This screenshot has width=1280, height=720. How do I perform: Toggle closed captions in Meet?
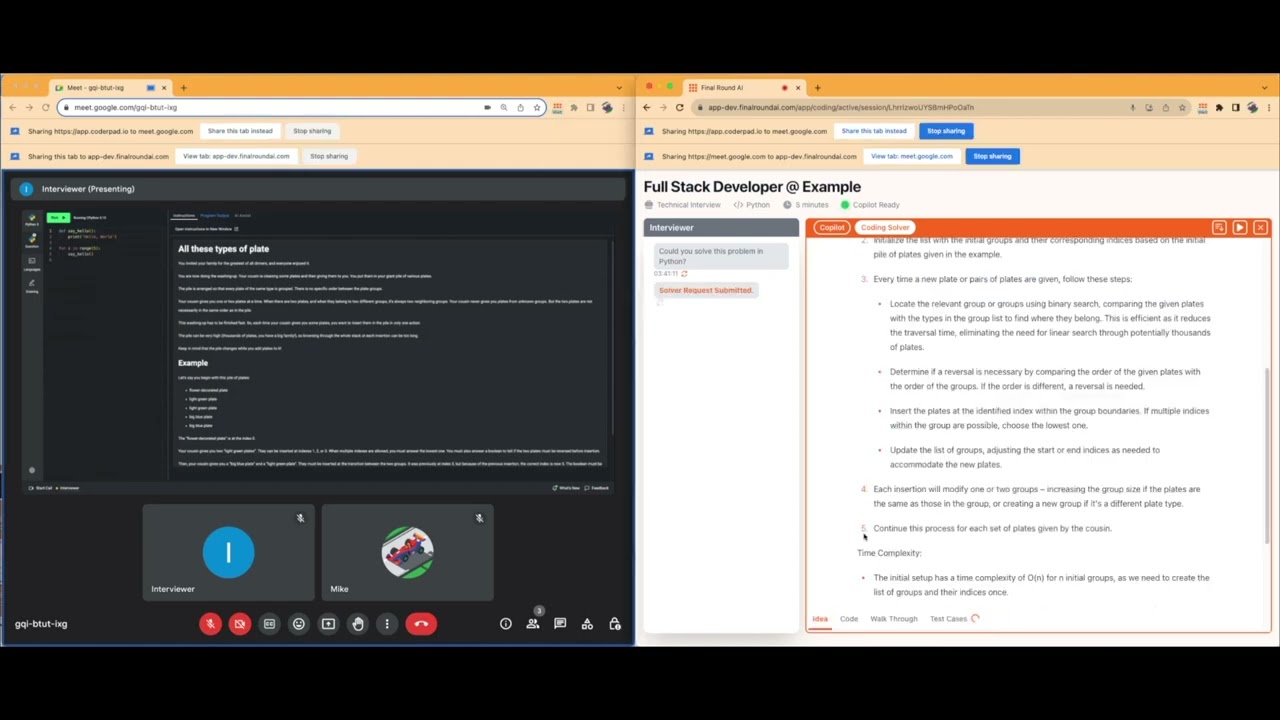(x=269, y=624)
